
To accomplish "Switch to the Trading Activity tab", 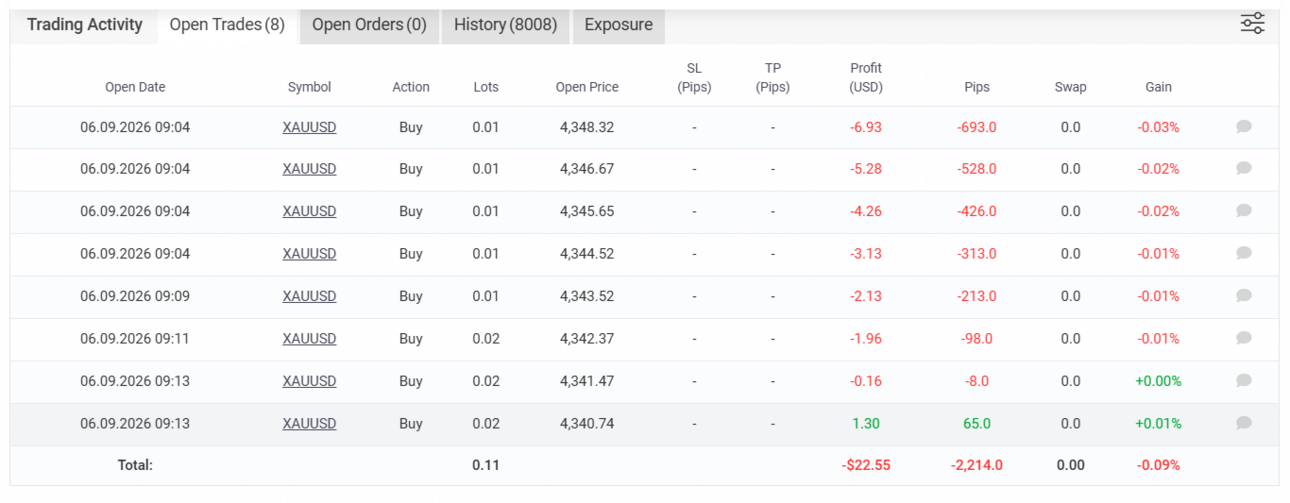I will (85, 25).
